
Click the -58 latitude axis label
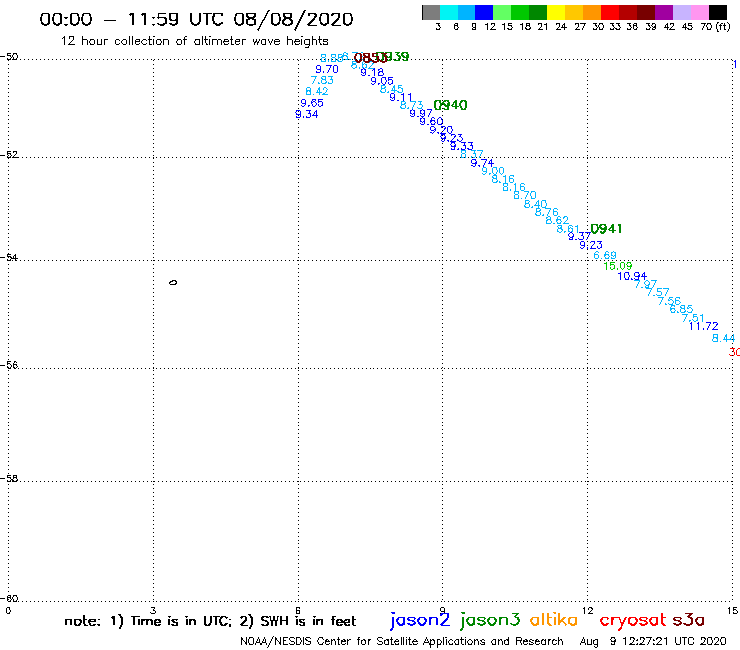tap(9, 479)
